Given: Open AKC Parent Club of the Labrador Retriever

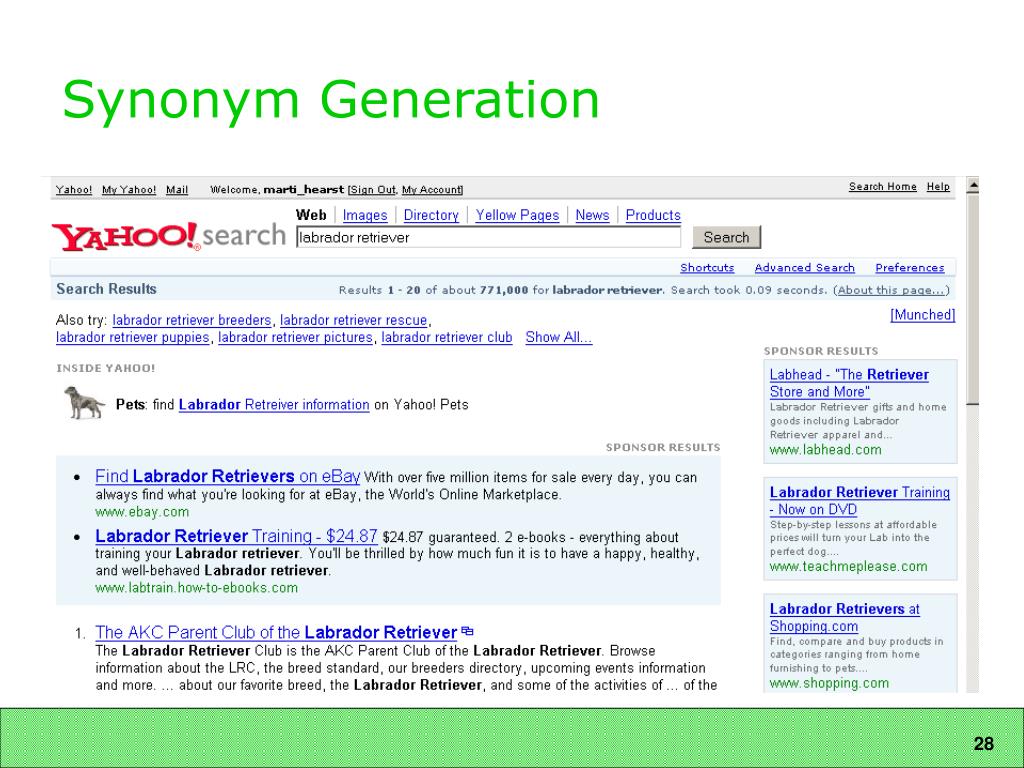Looking at the screenshot, I should click(276, 632).
